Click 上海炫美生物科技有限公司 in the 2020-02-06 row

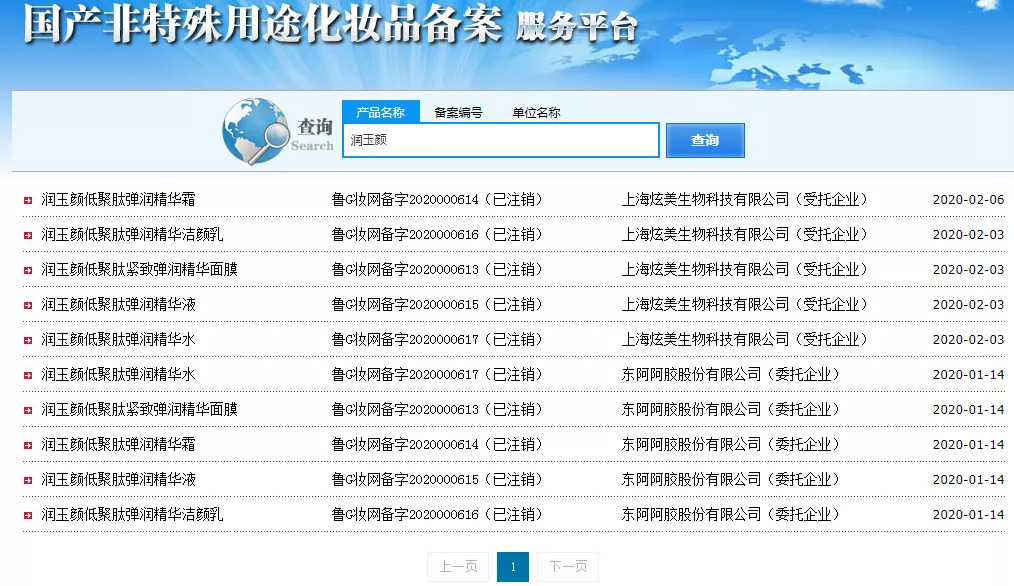tap(706, 199)
